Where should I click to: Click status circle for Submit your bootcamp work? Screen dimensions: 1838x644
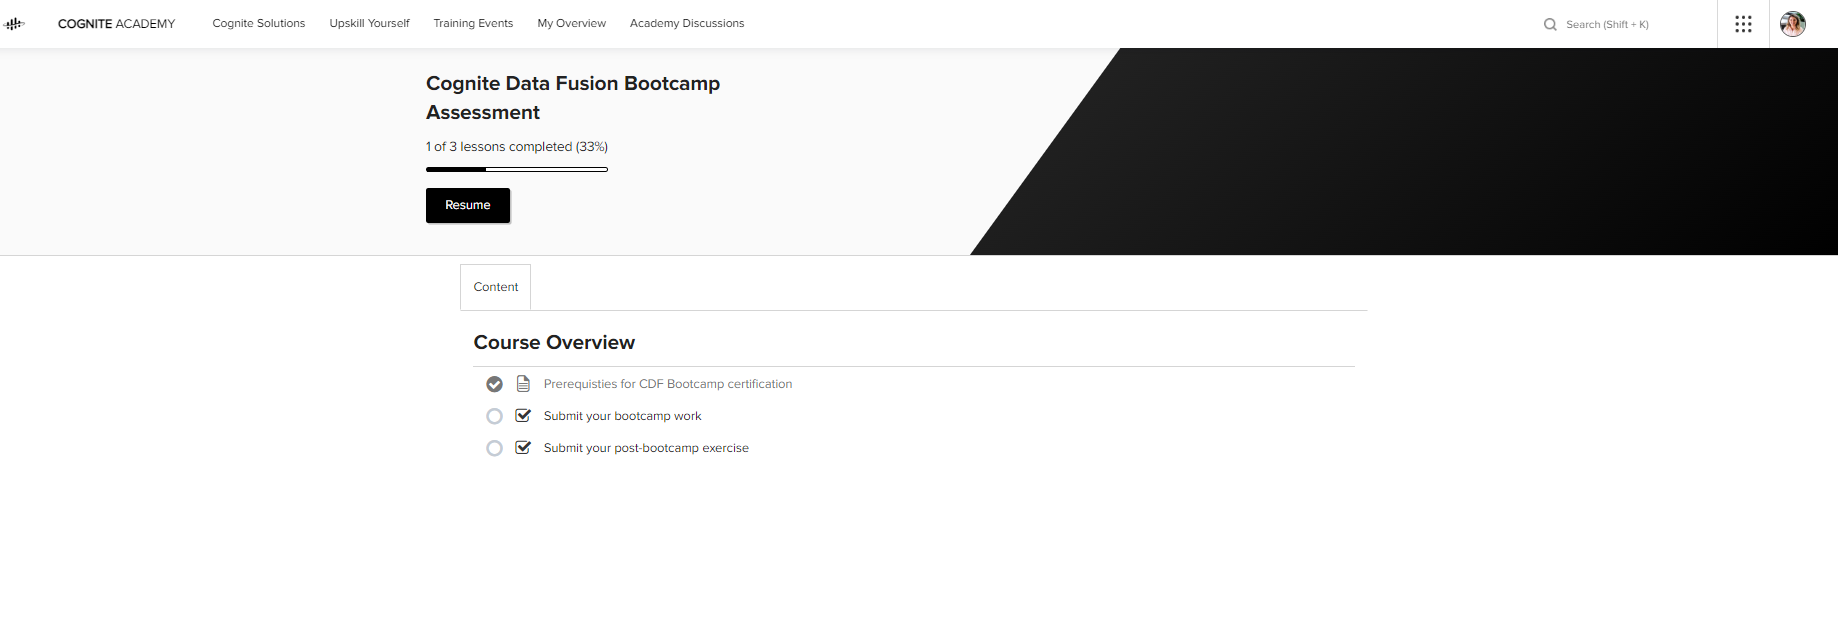pyautogui.click(x=494, y=416)
